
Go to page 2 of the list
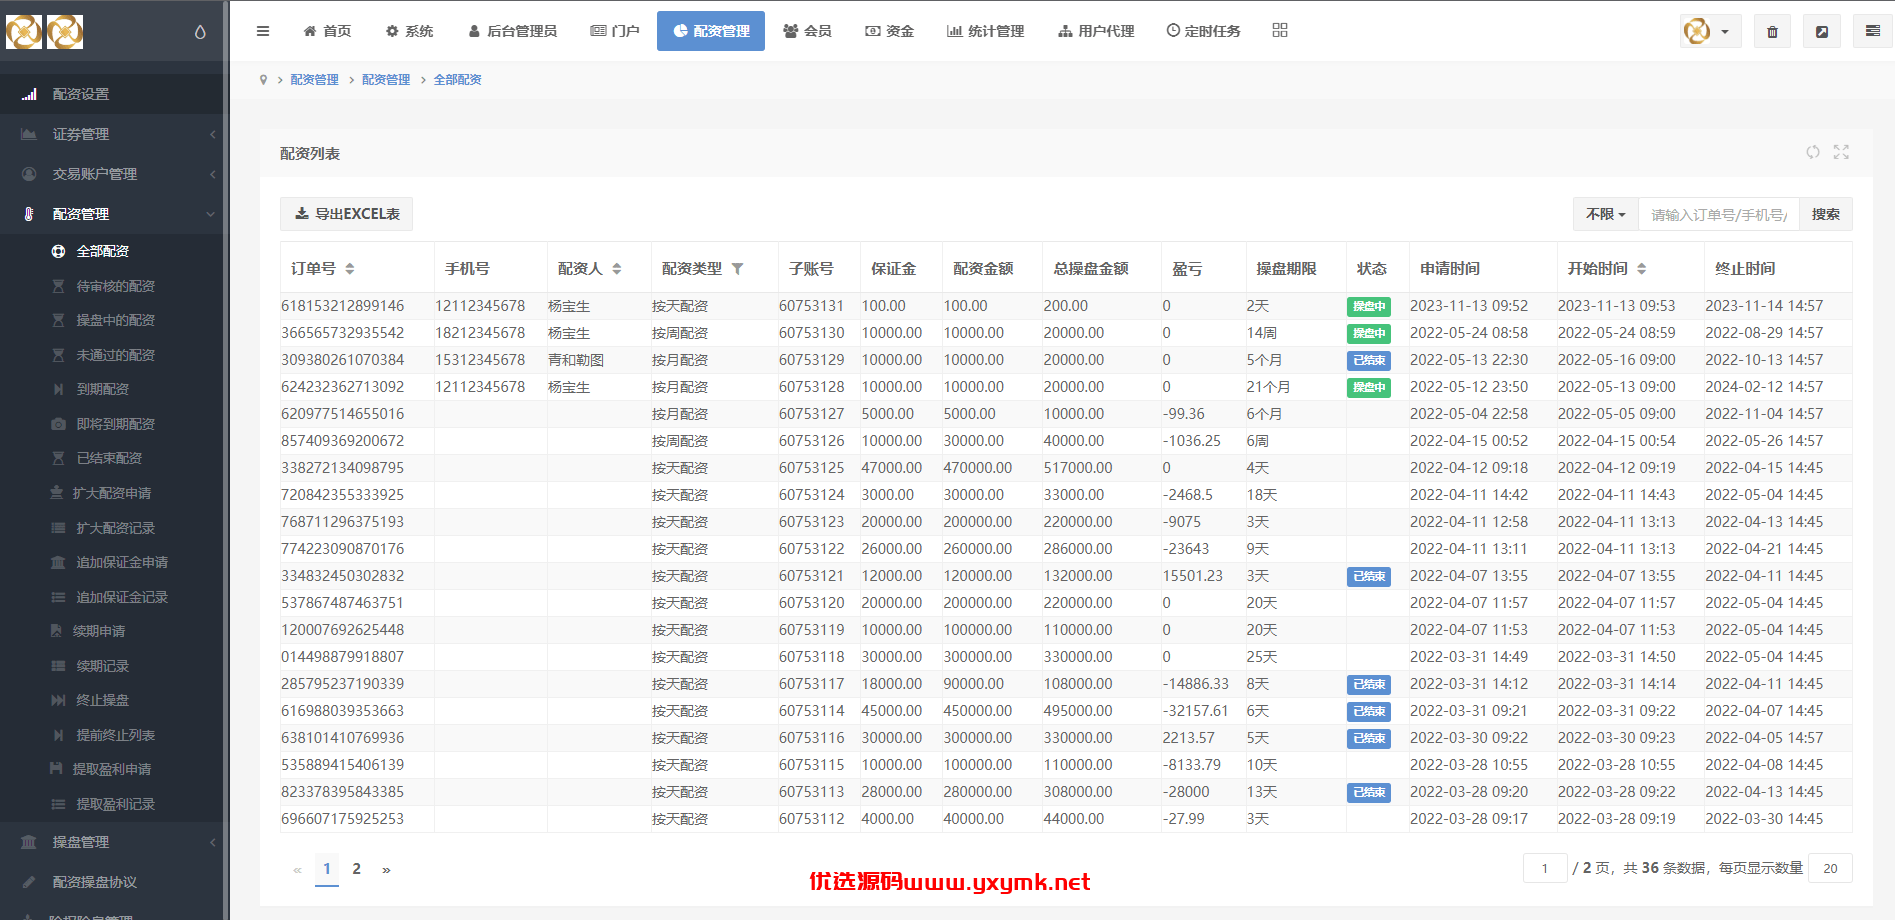point(356,869)
